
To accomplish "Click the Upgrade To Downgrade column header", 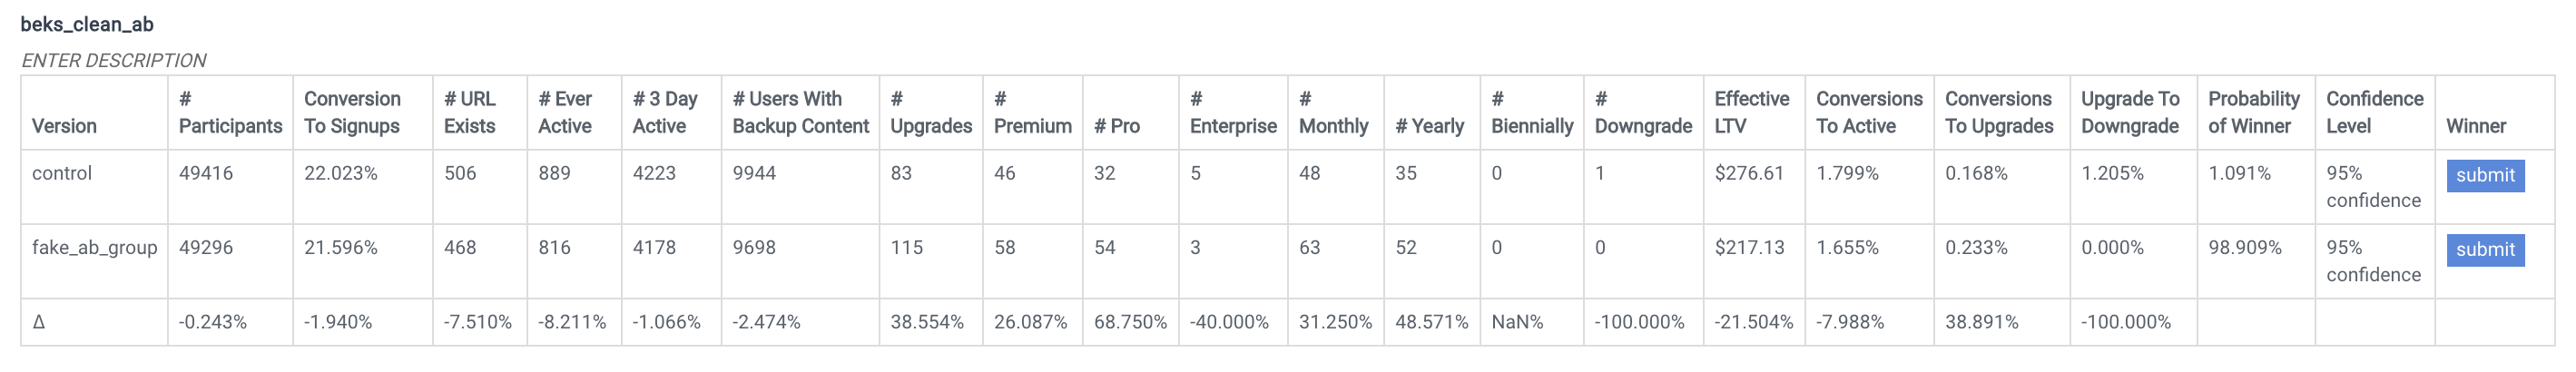I will tap(2129, 113).
